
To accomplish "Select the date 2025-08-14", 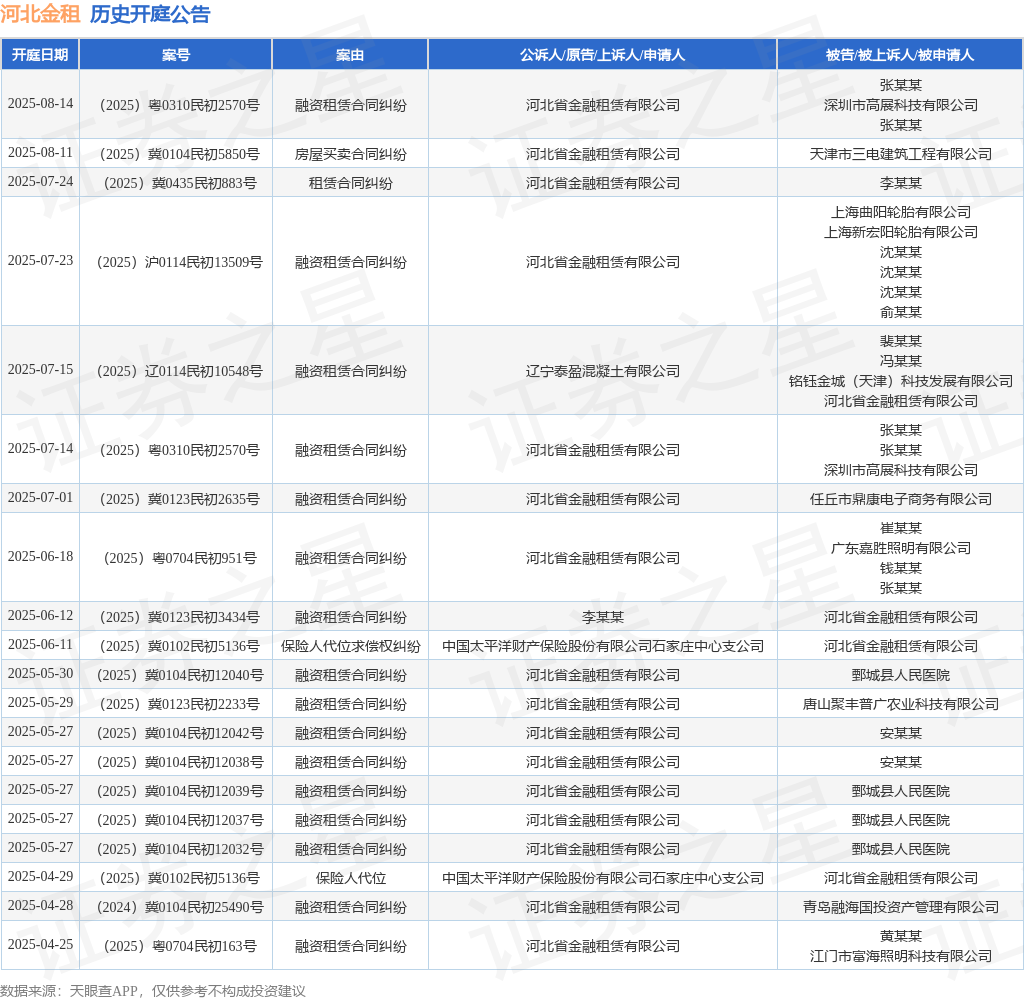I will pyautogui.click(x=40, y=104).
